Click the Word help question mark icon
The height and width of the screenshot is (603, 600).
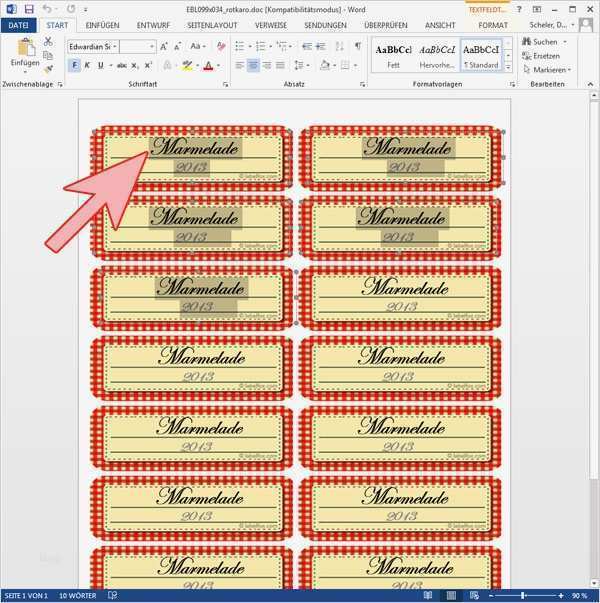pyautogui.click(x=519, y=9)
